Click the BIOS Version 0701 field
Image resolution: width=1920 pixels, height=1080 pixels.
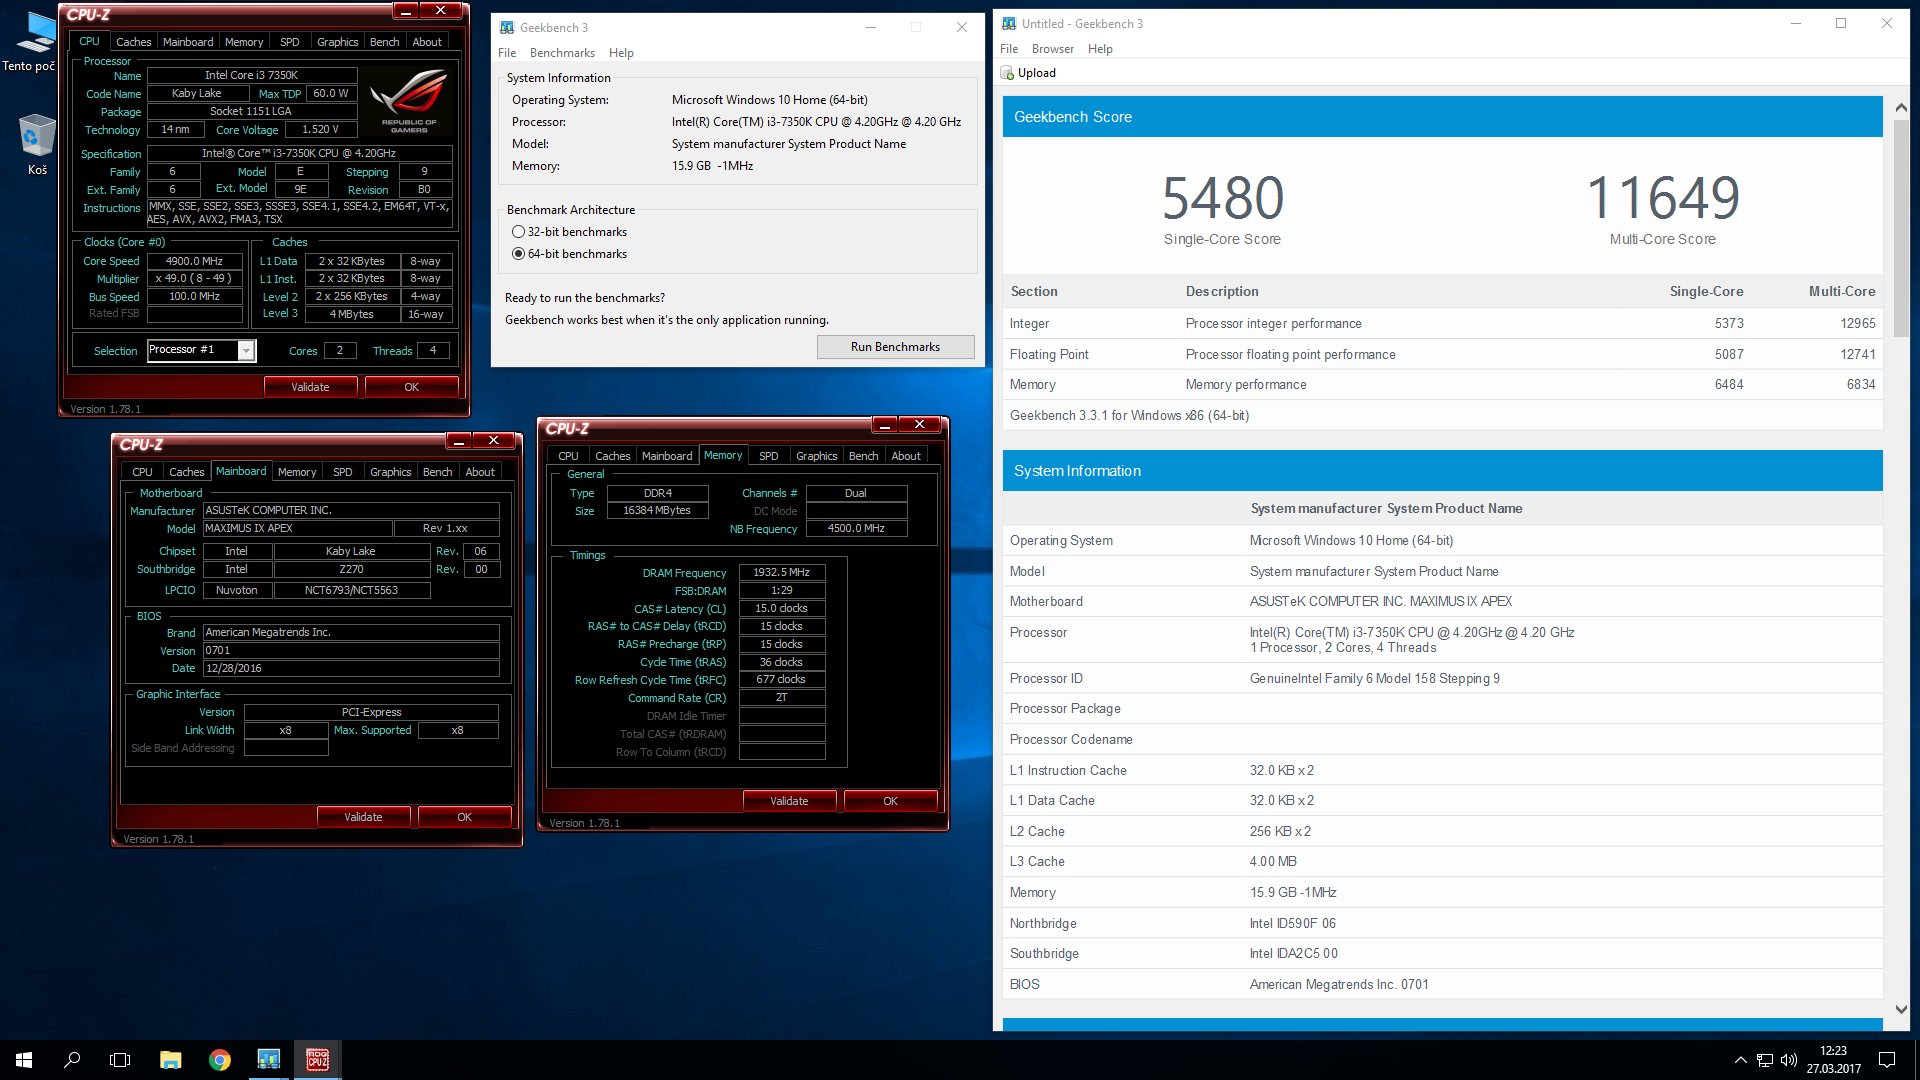351,651
